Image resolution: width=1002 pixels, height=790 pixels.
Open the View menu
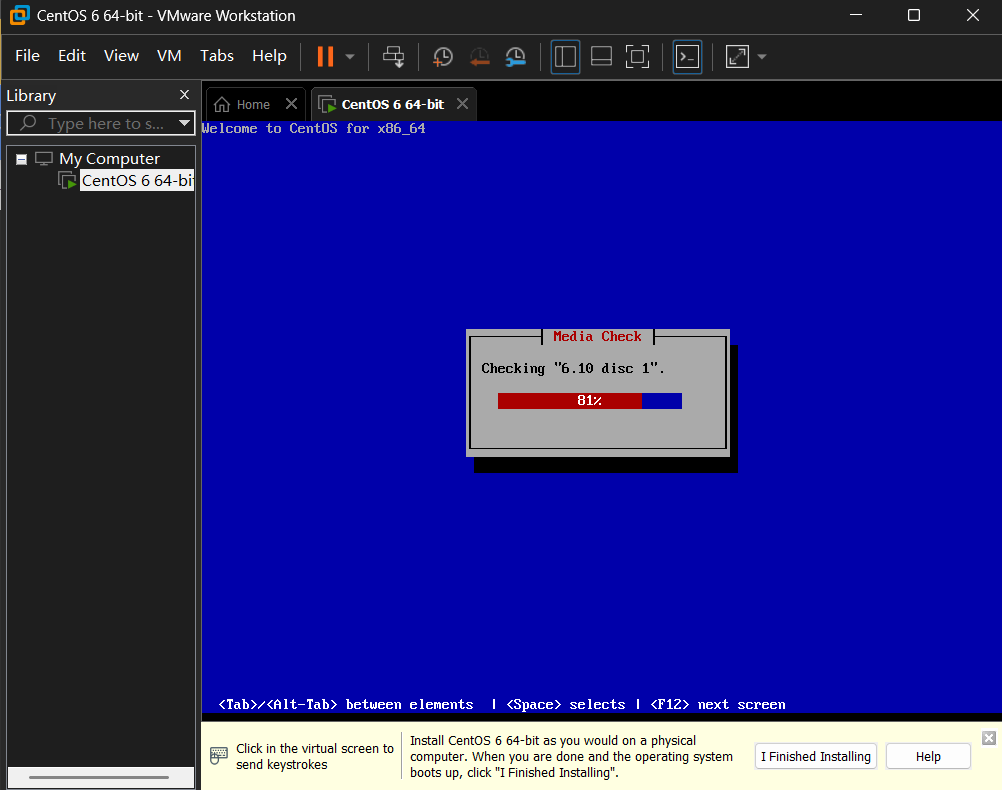pos(121,56)
